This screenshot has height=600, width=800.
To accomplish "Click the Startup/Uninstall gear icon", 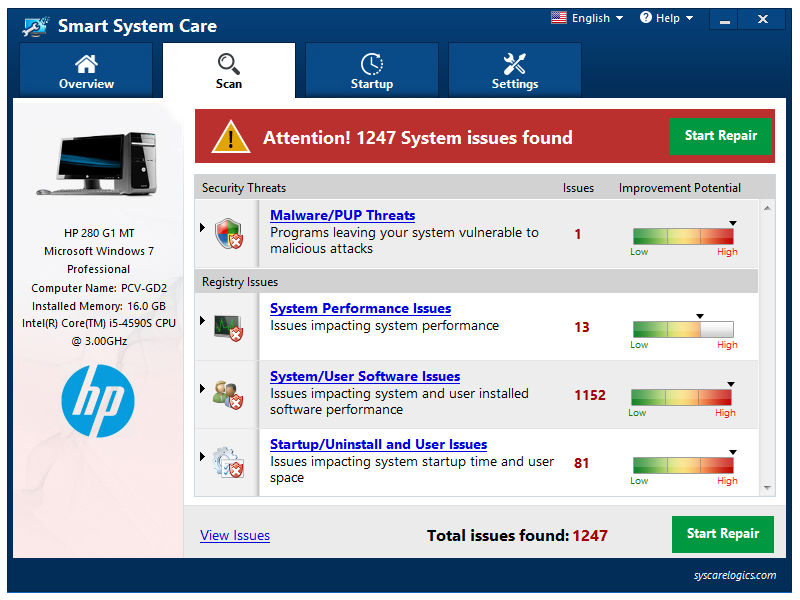I will [229, 462].
